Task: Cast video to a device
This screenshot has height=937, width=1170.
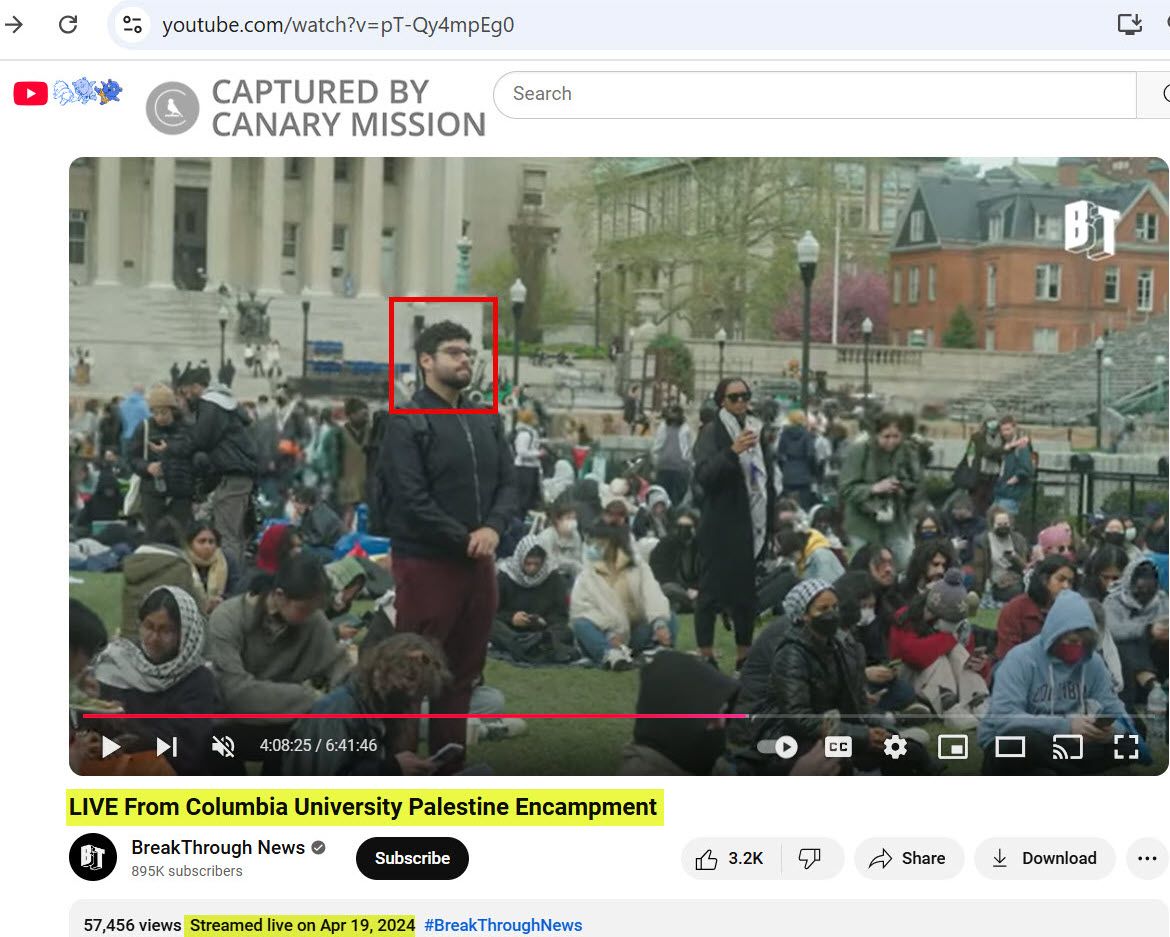Action: [1068, 746]
